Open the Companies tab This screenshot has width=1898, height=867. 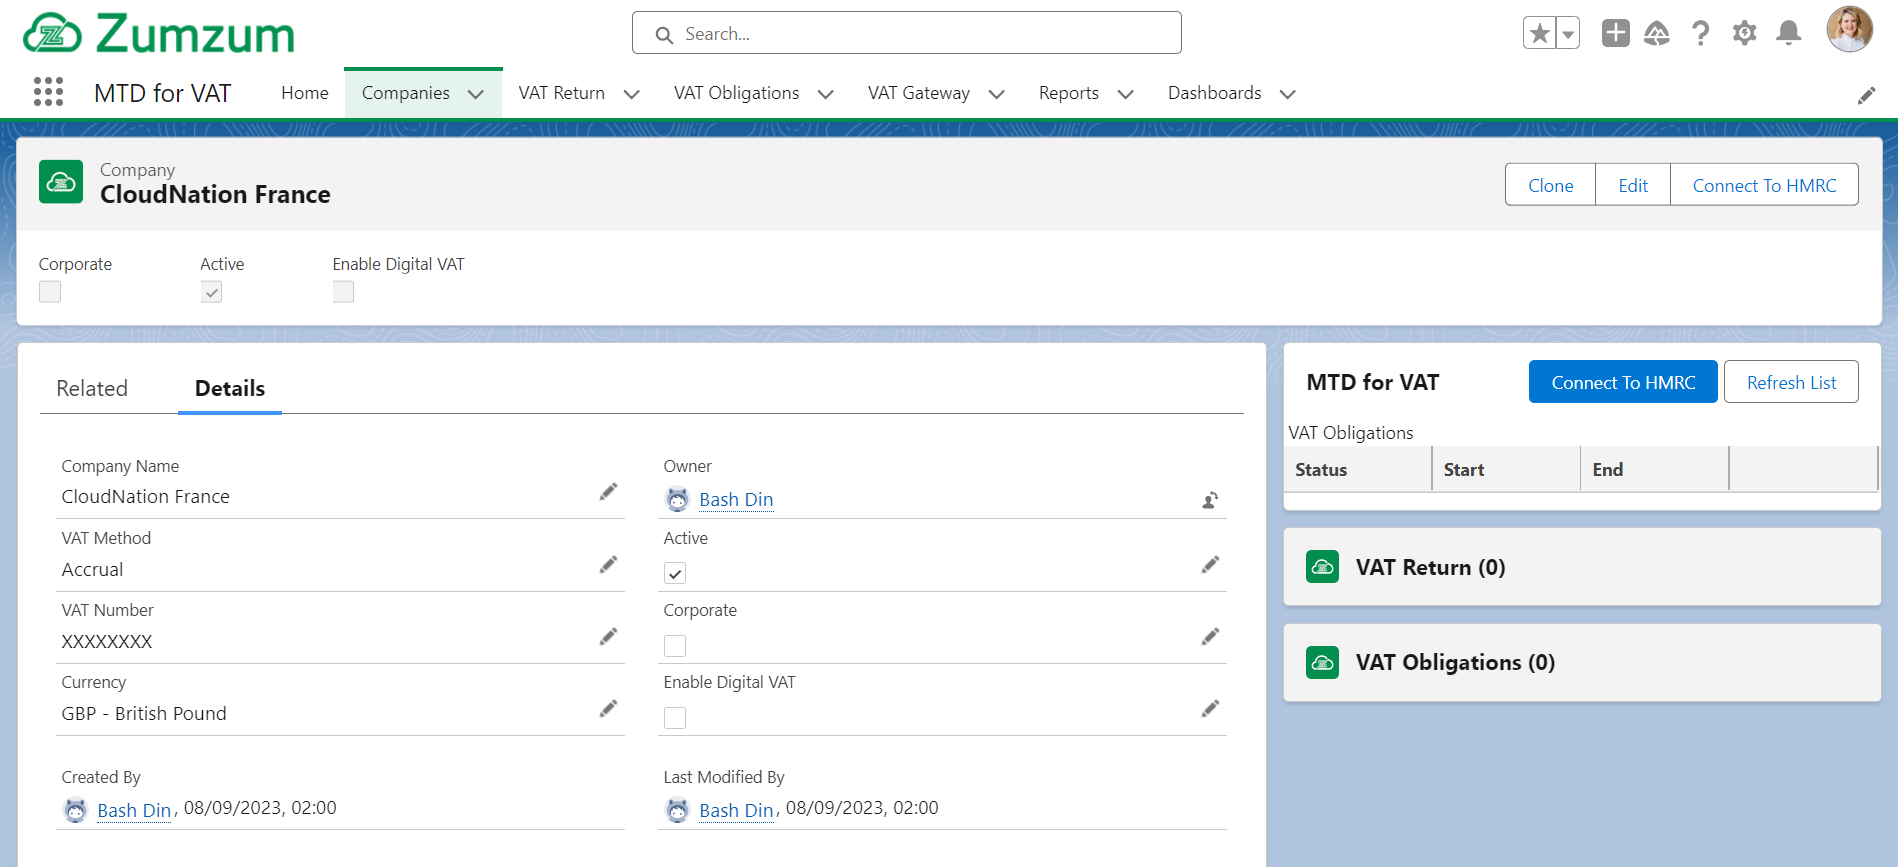(x=406, y=93)
